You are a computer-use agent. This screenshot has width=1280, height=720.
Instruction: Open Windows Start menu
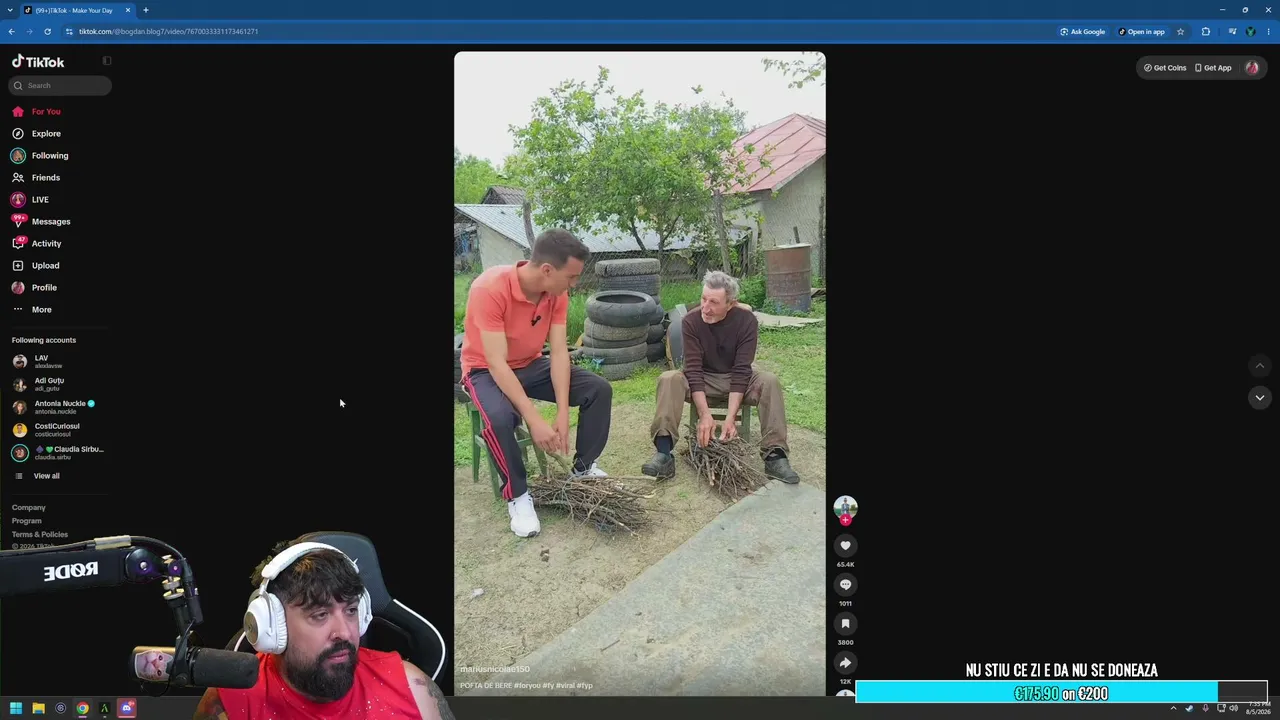point(16,708)
